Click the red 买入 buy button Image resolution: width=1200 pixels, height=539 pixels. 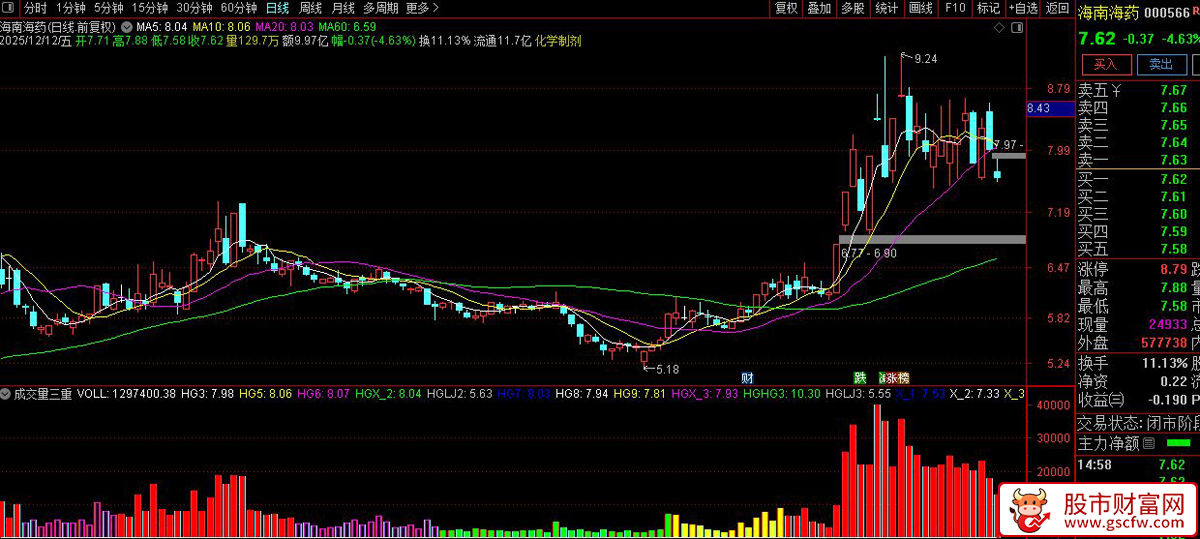point(1105,65)
